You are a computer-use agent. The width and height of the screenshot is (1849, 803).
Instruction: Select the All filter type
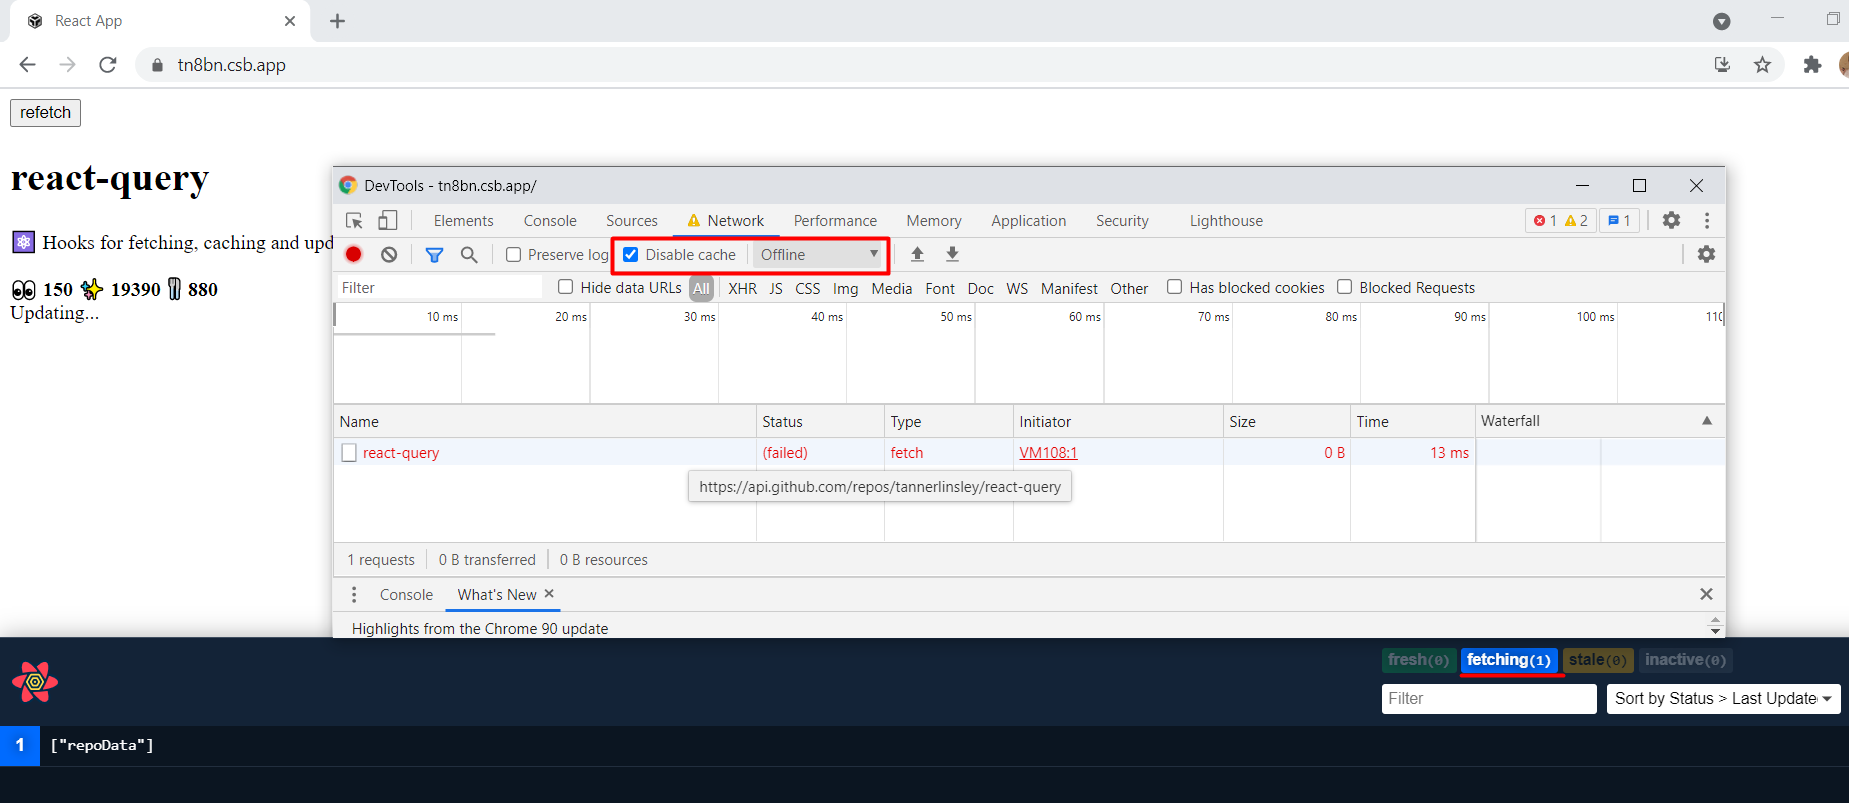coord(702,288)
